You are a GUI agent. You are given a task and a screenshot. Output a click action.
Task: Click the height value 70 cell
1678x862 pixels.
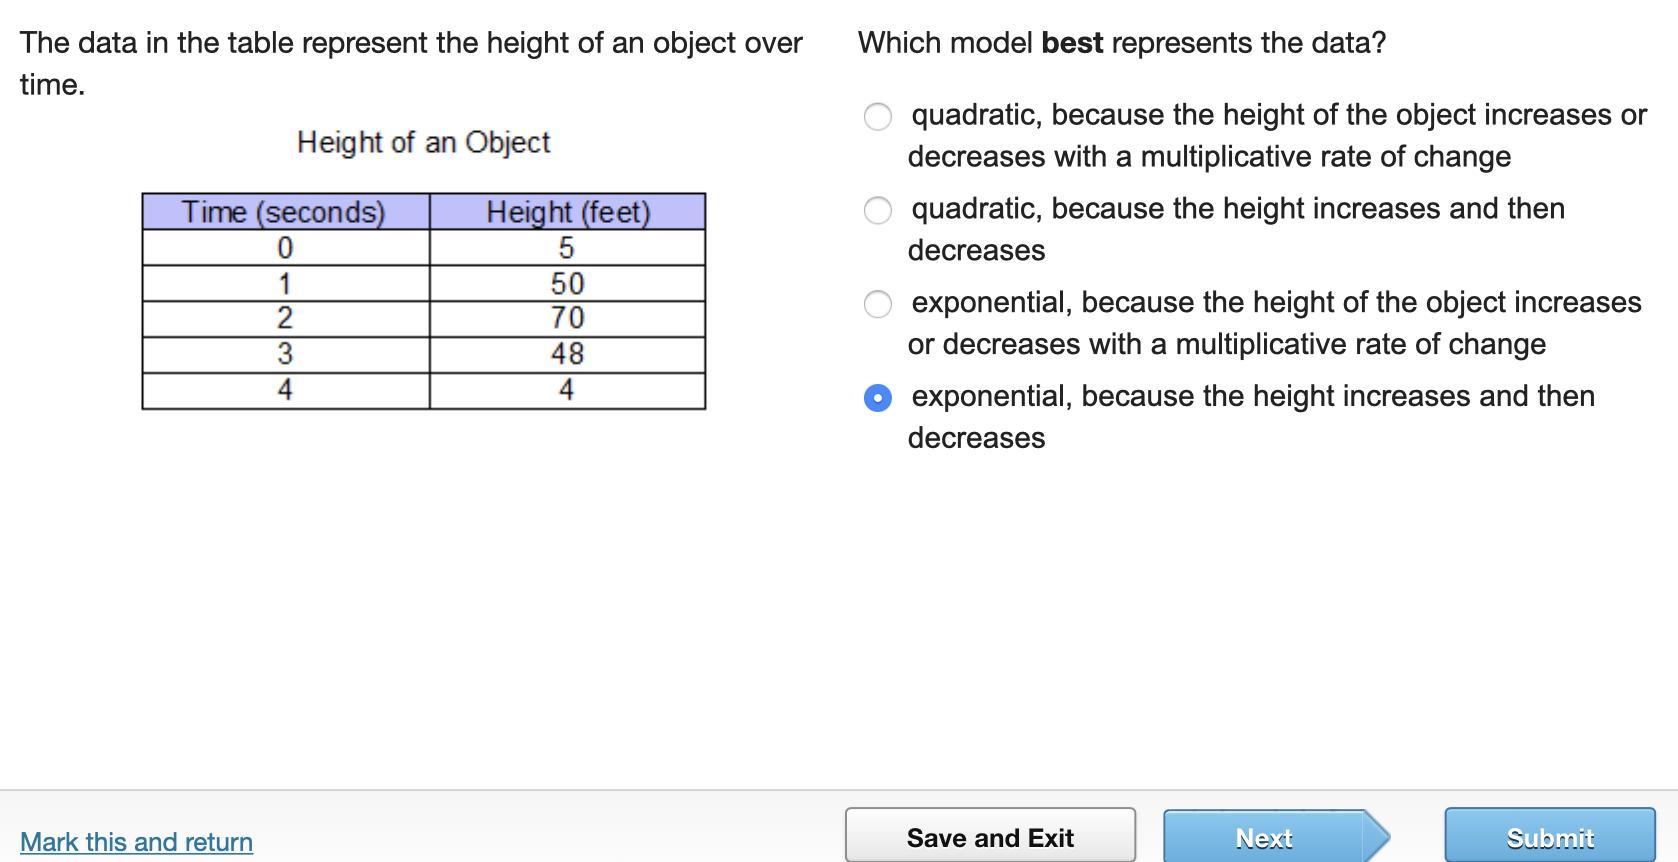click(567, 318)
